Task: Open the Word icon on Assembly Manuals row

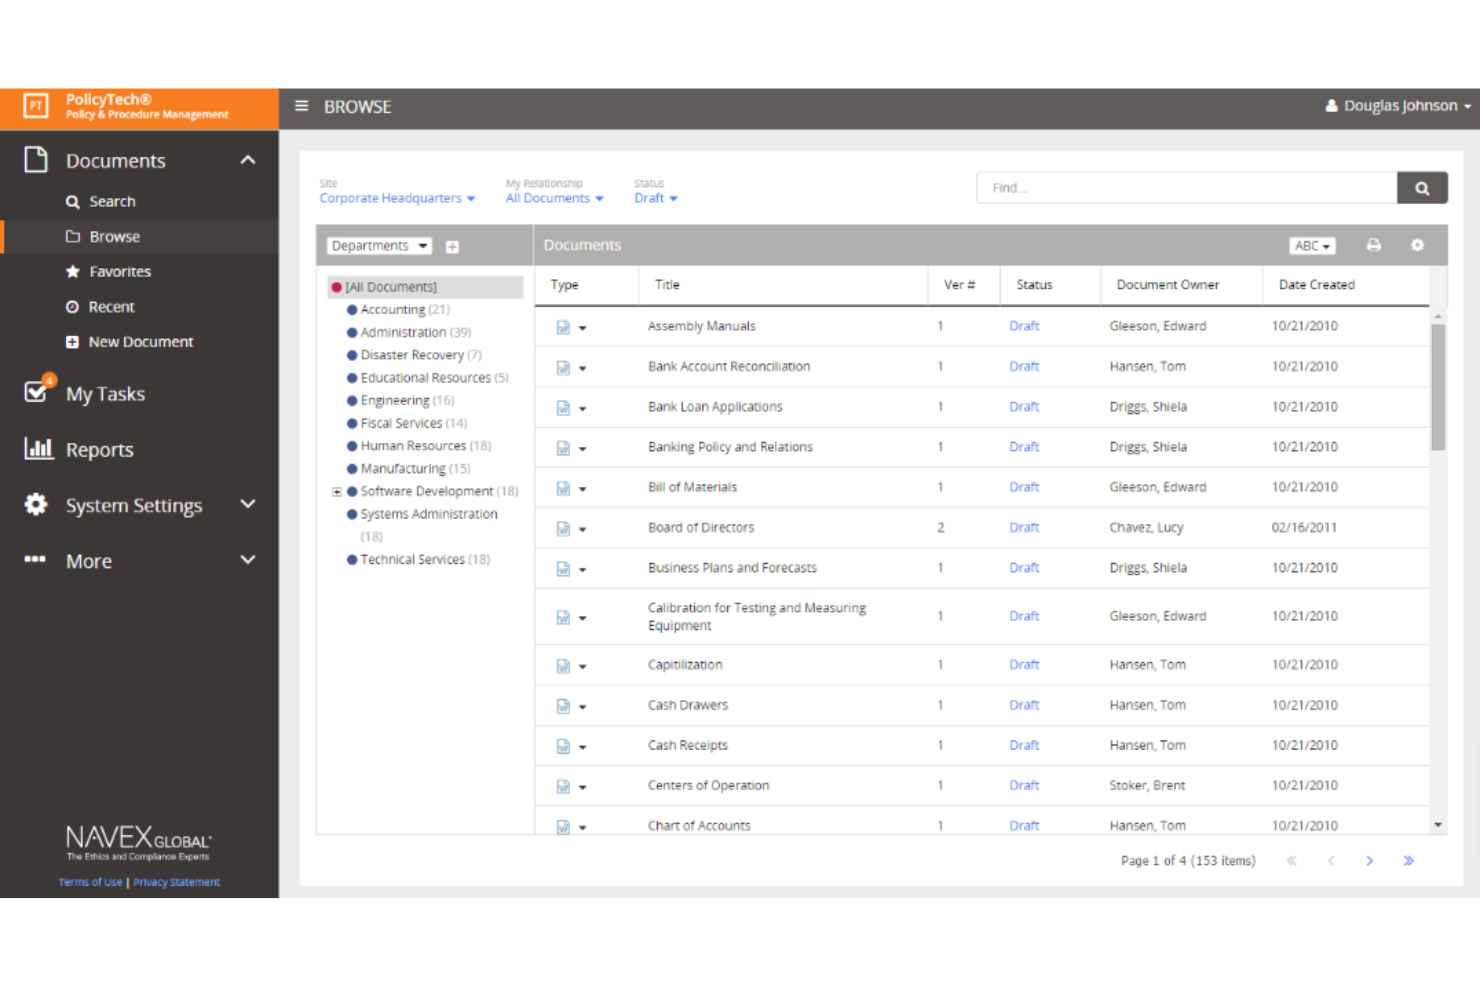Action: coord(563,326)
